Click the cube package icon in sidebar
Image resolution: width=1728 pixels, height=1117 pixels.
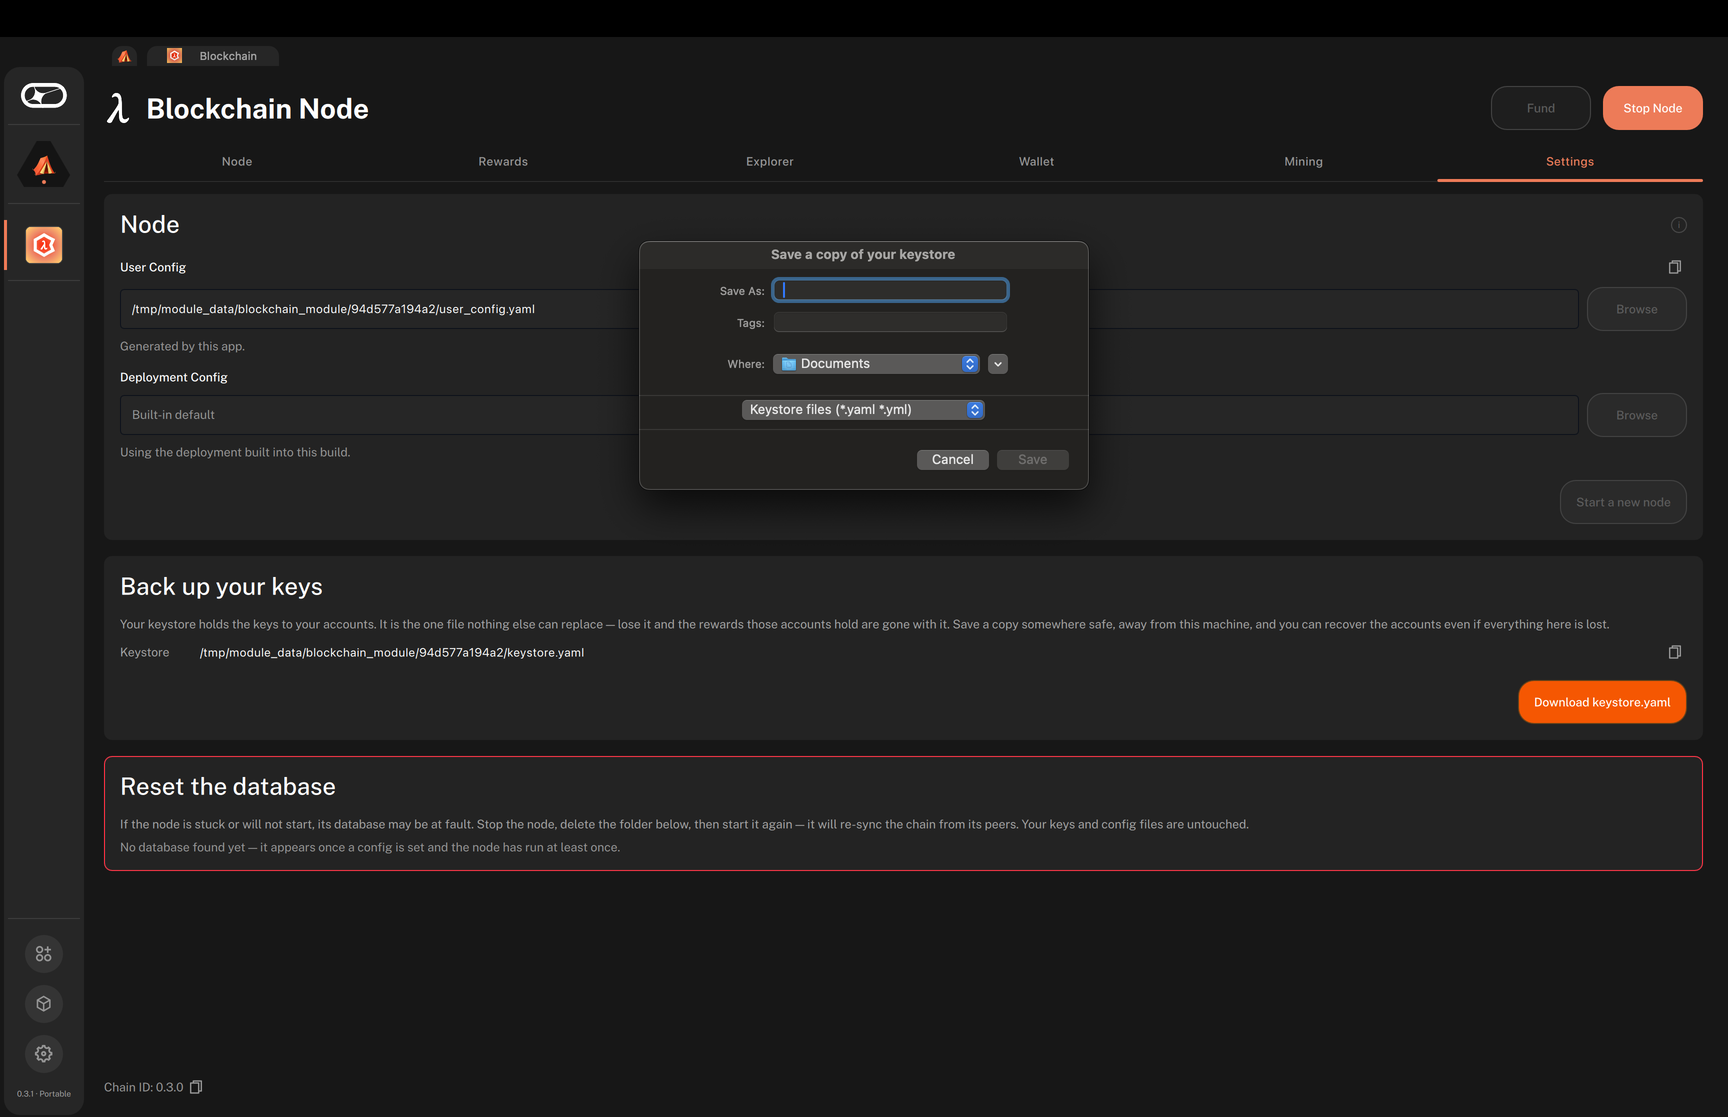44,1004
